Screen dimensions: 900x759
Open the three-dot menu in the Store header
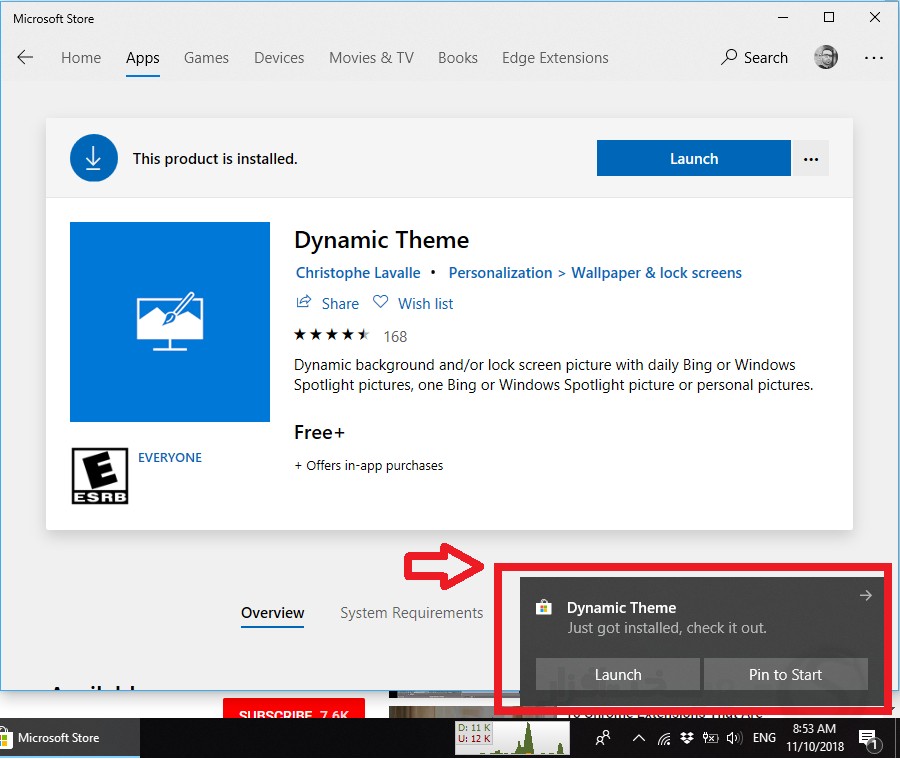873,58
